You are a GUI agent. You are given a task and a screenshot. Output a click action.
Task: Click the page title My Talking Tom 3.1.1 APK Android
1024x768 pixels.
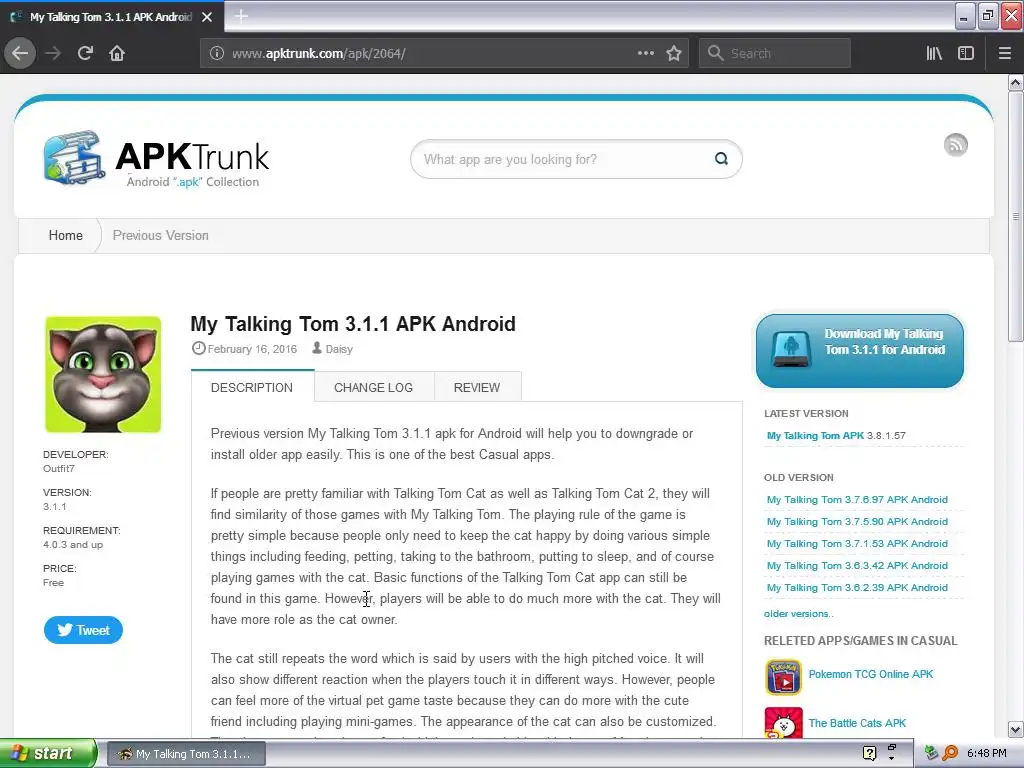[x=353, y=324]
